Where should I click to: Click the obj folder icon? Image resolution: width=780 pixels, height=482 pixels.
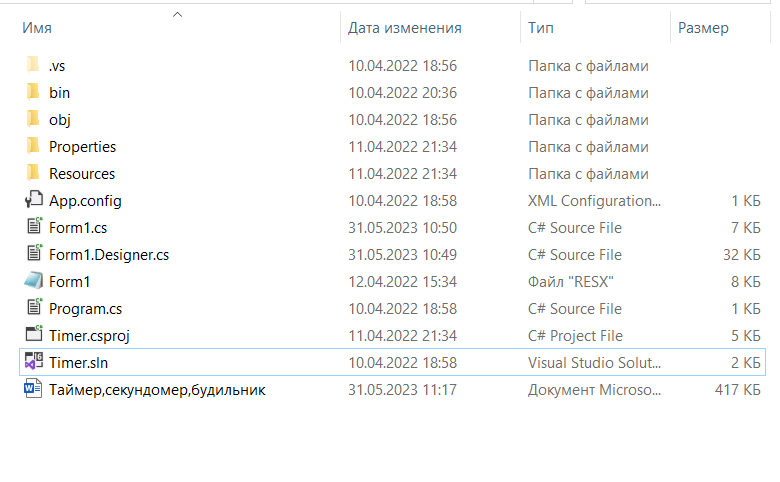(x=33, y=120)
